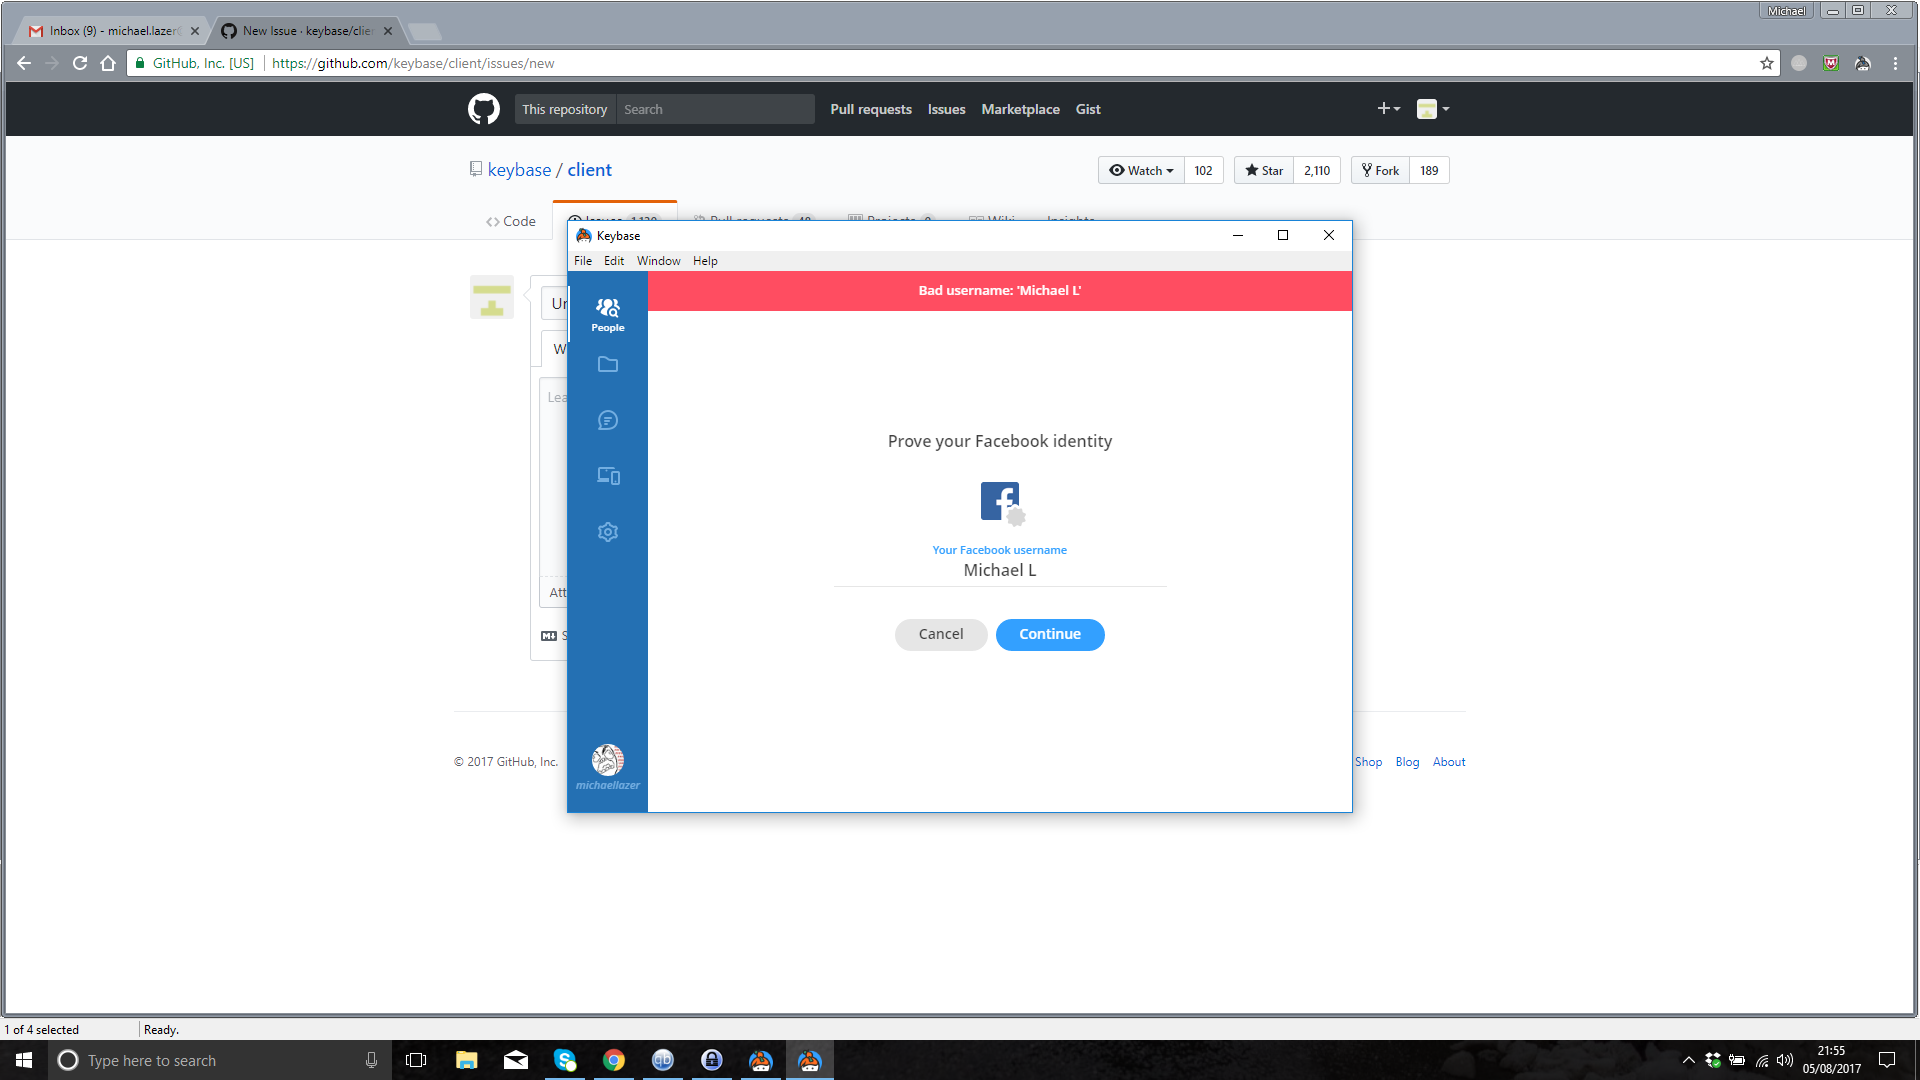Click the Facebook username input field

click(x=1000, y=571)
